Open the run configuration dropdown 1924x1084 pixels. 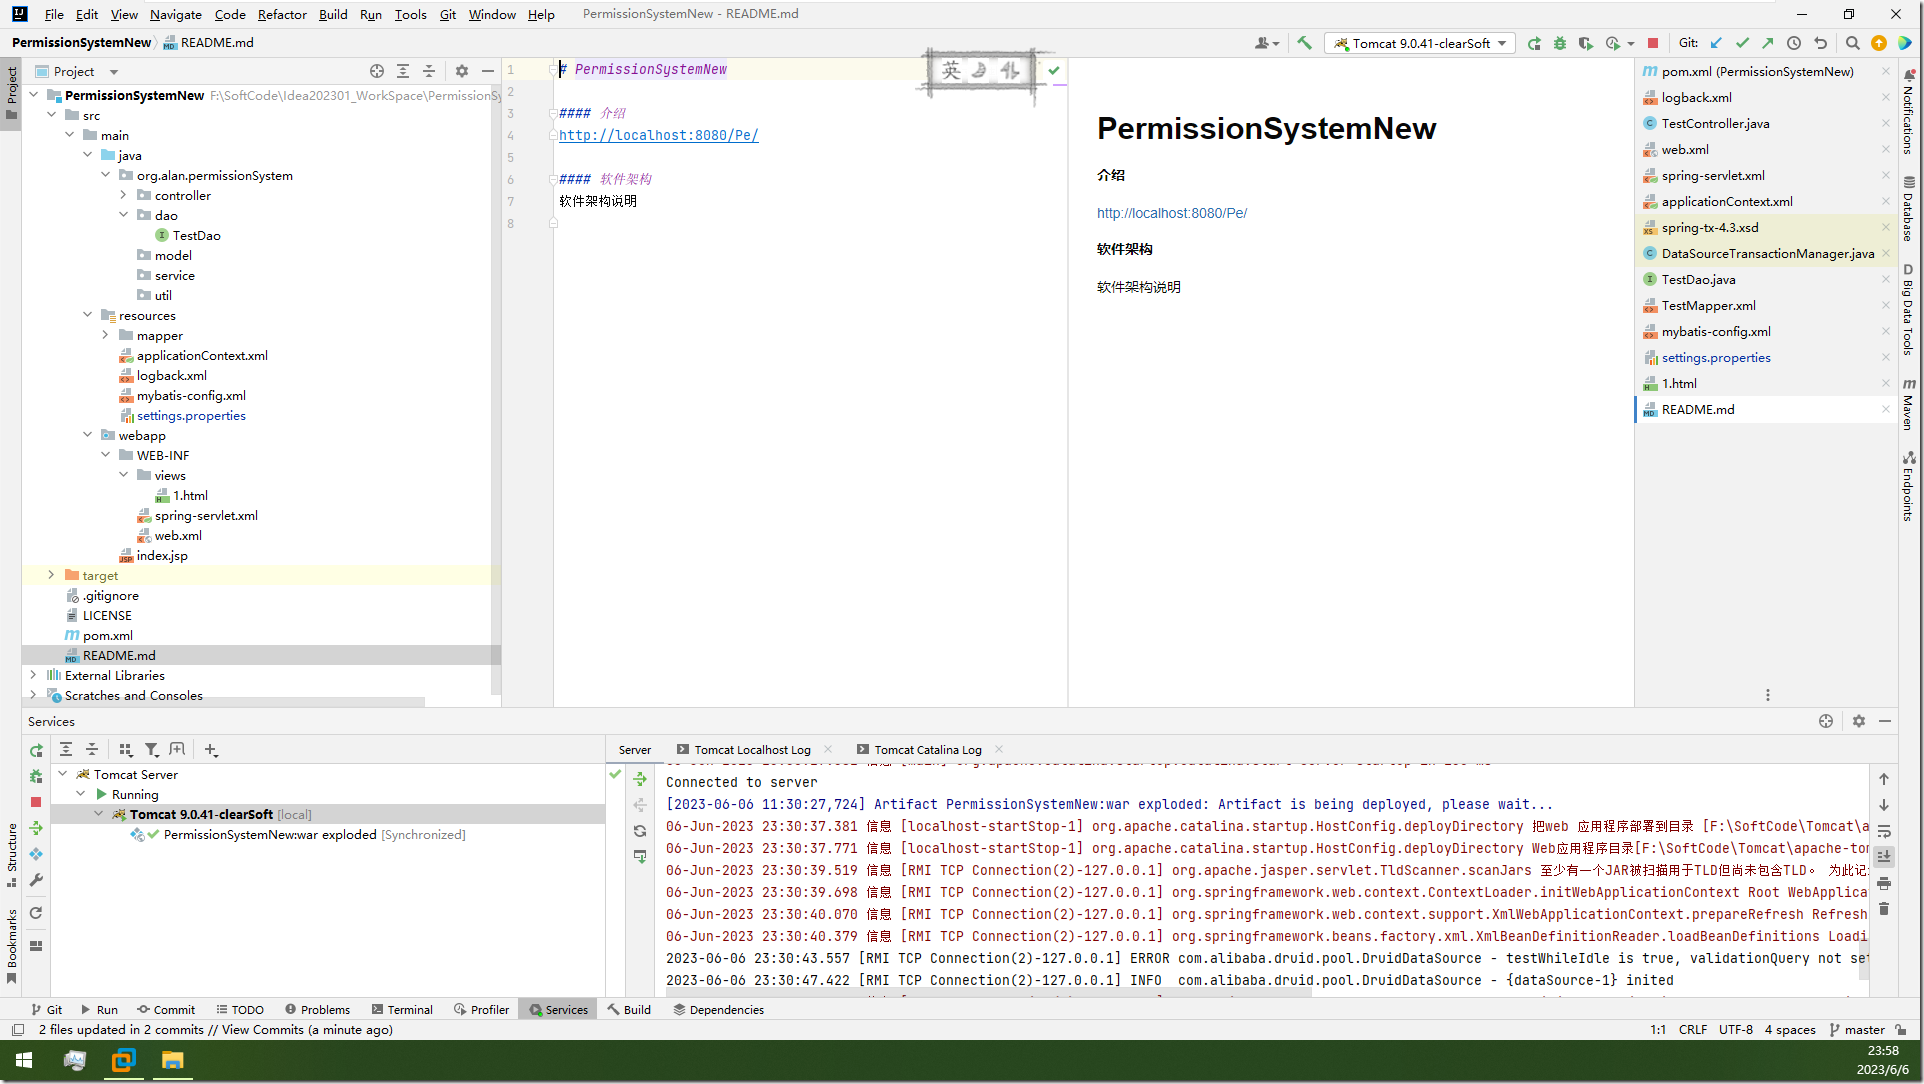tap(1420, 43)
